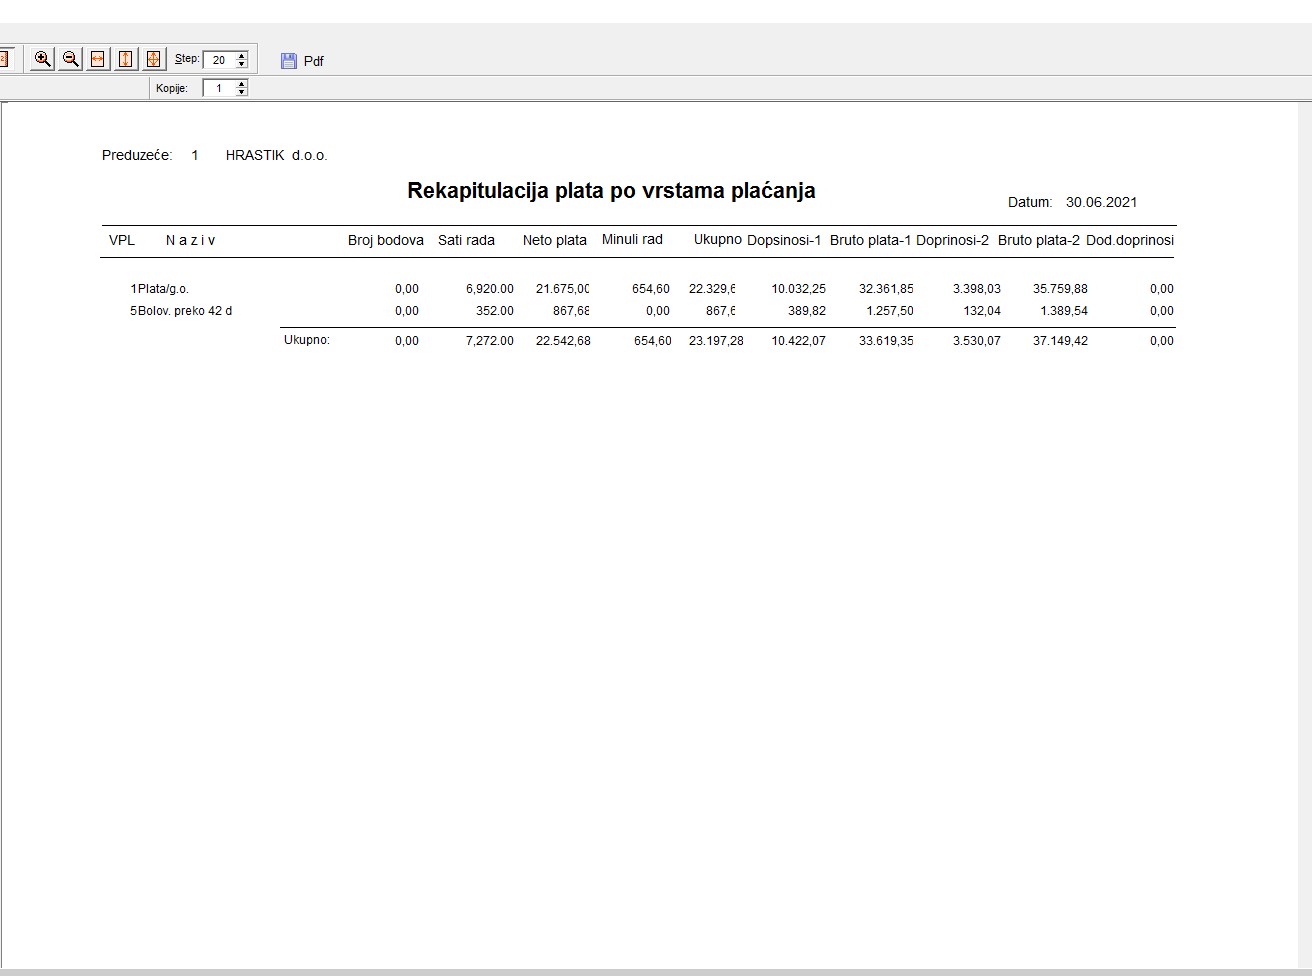This screenshot has width=1312, height=976.
Task: Select the Bolov. preko 42 d row
Action: coord(184,311)
